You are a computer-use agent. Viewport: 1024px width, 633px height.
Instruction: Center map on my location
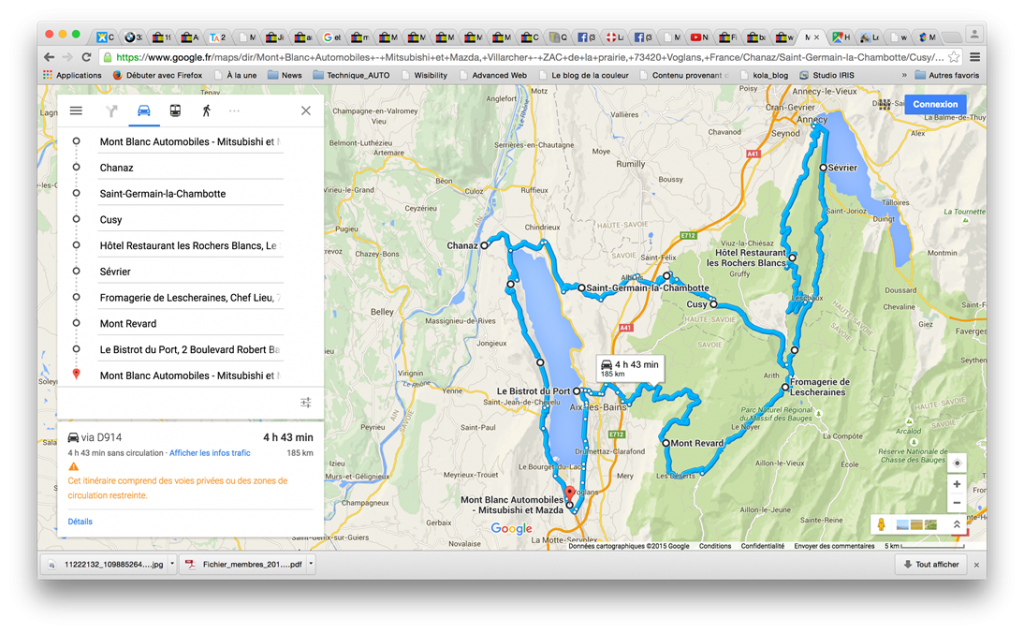click(x=957, y=463)
